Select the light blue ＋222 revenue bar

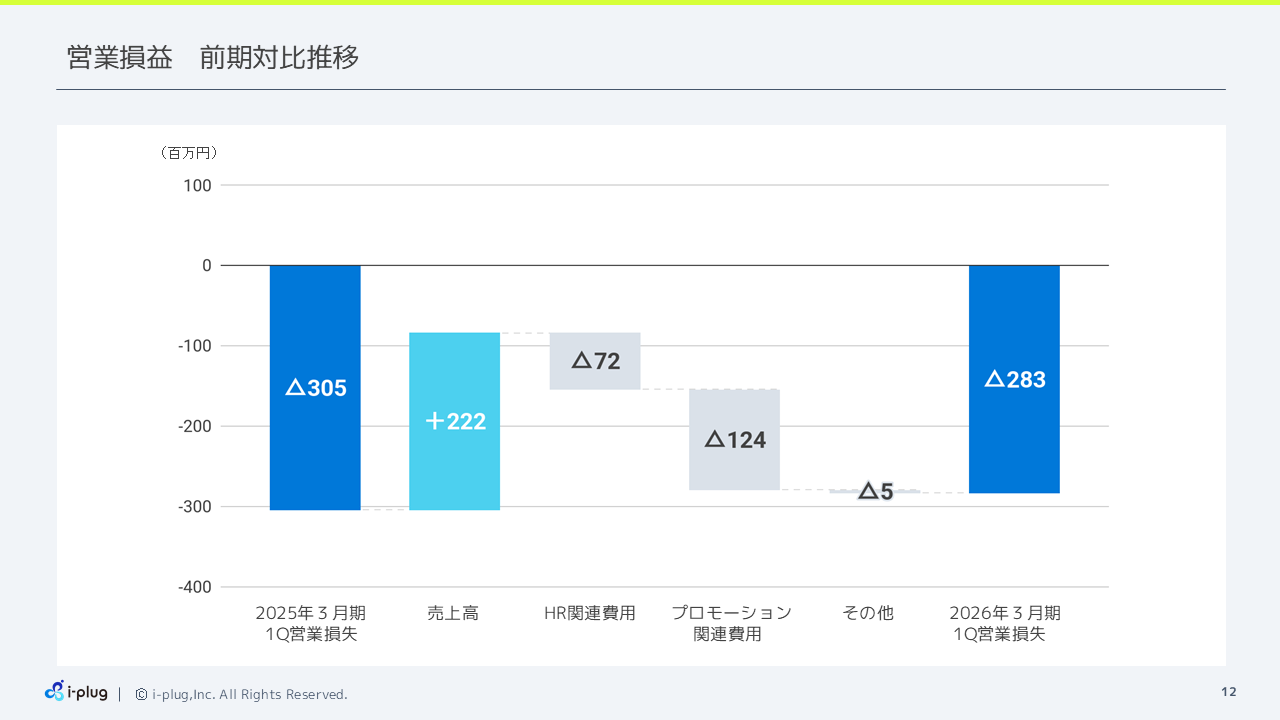pyautogui.click(x=454, y=421)
